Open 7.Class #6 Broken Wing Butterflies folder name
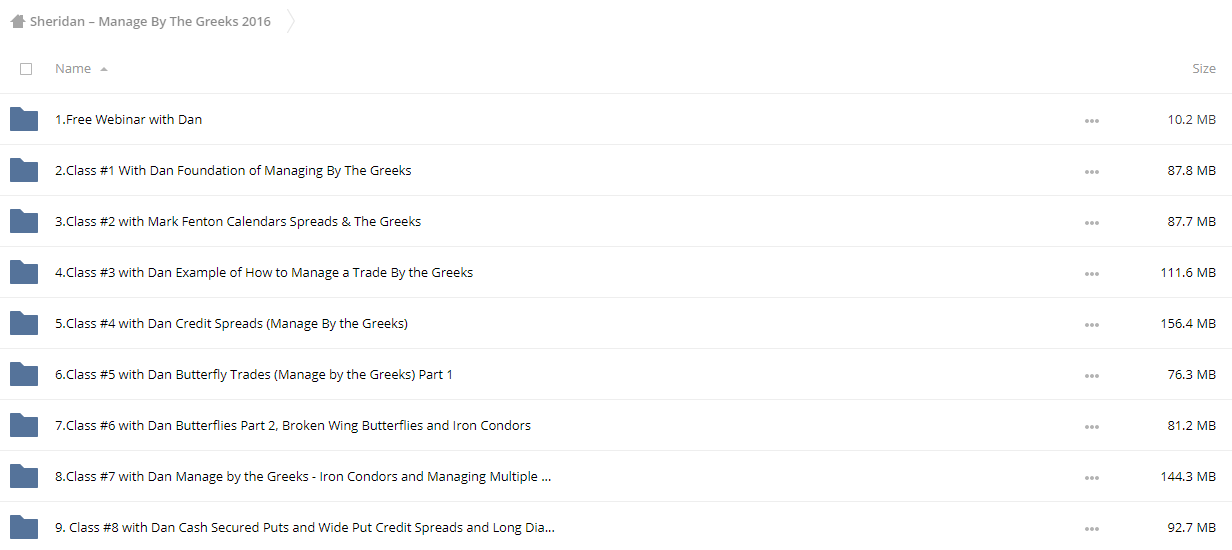 pos(293,425)
